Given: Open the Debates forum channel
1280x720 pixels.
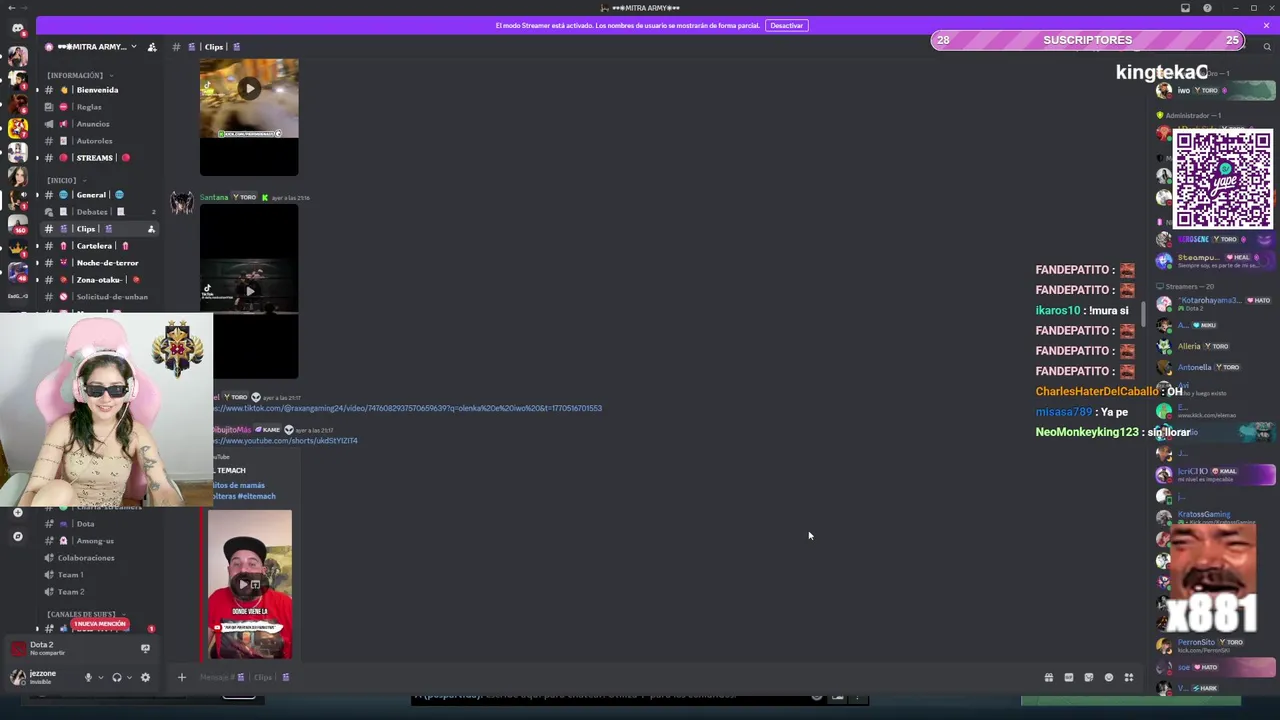Looking at the screenshot, I should click(99, 212).
